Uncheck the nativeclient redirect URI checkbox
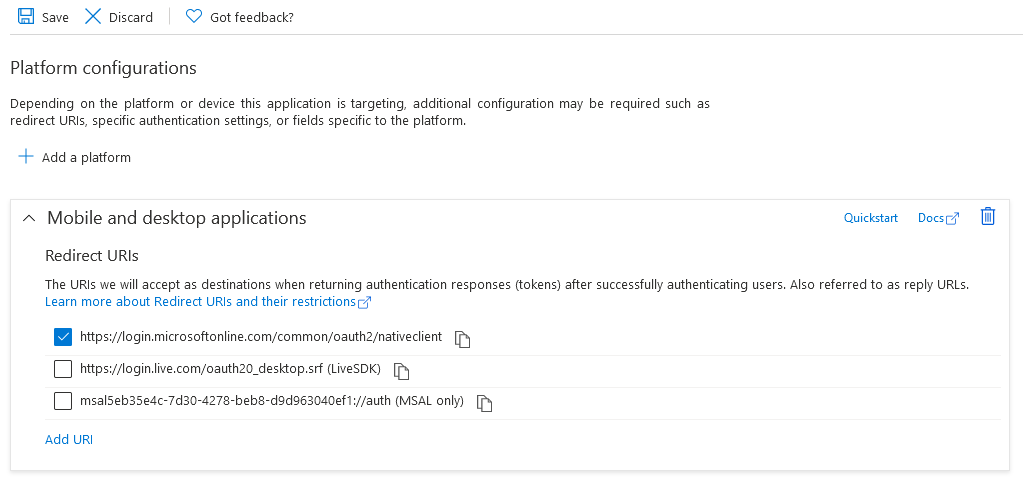 (x=63, y=337)
